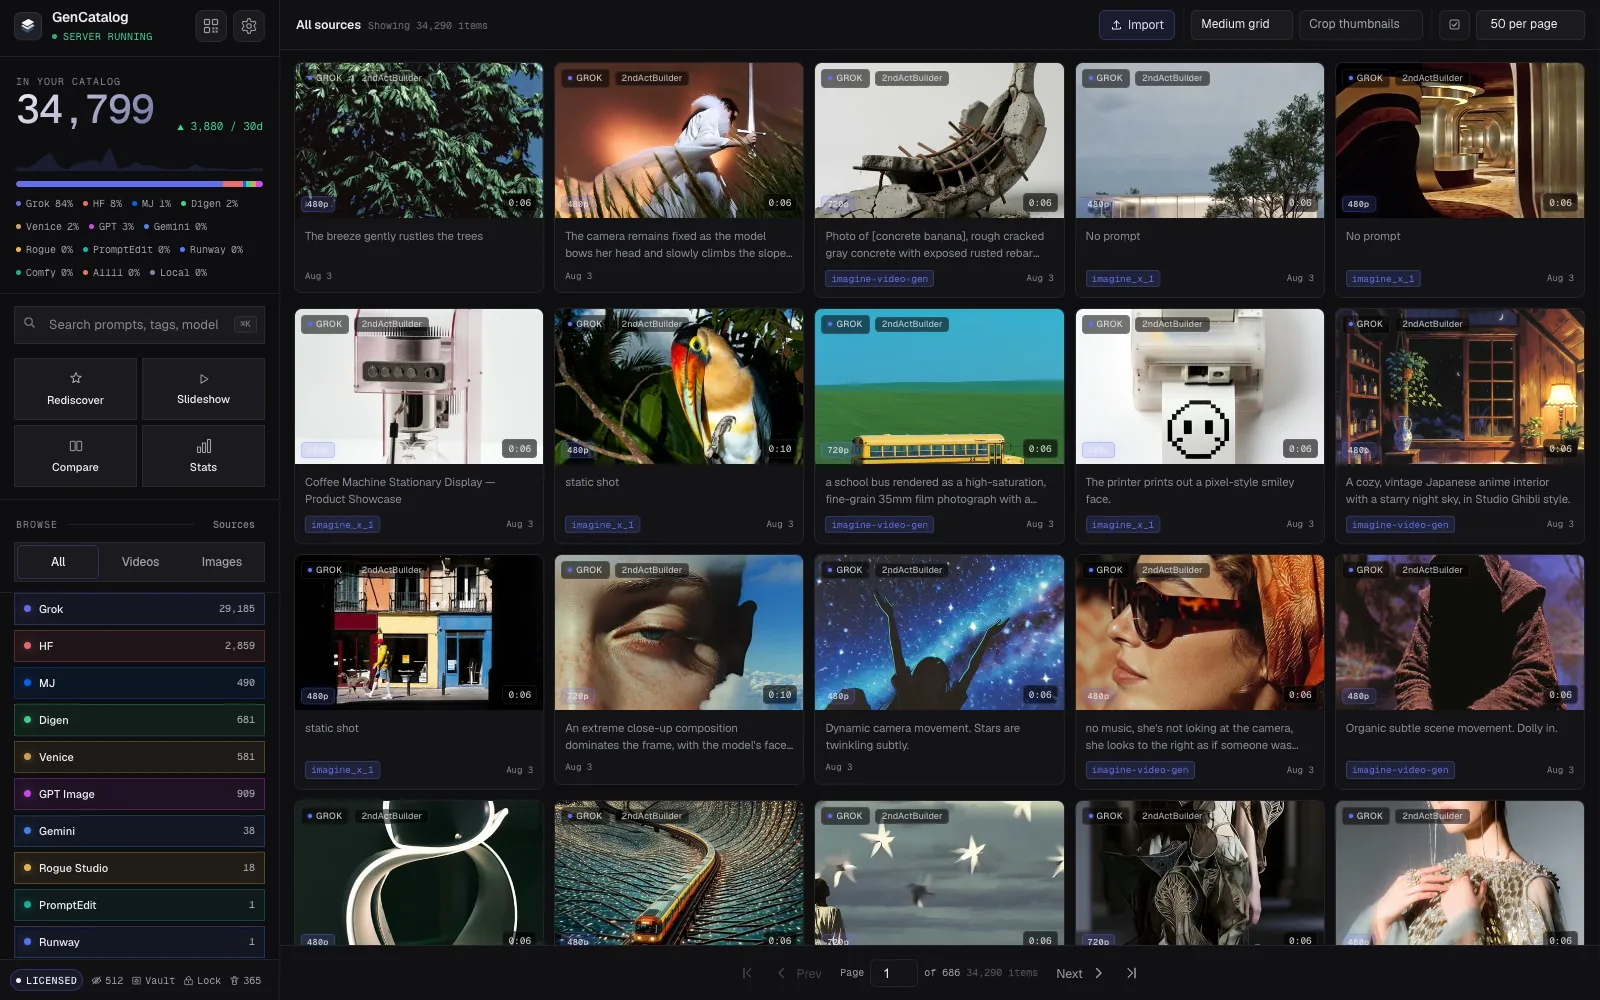
Task: Open the school bus video thumbnail
Action: [x=939, y=386]
